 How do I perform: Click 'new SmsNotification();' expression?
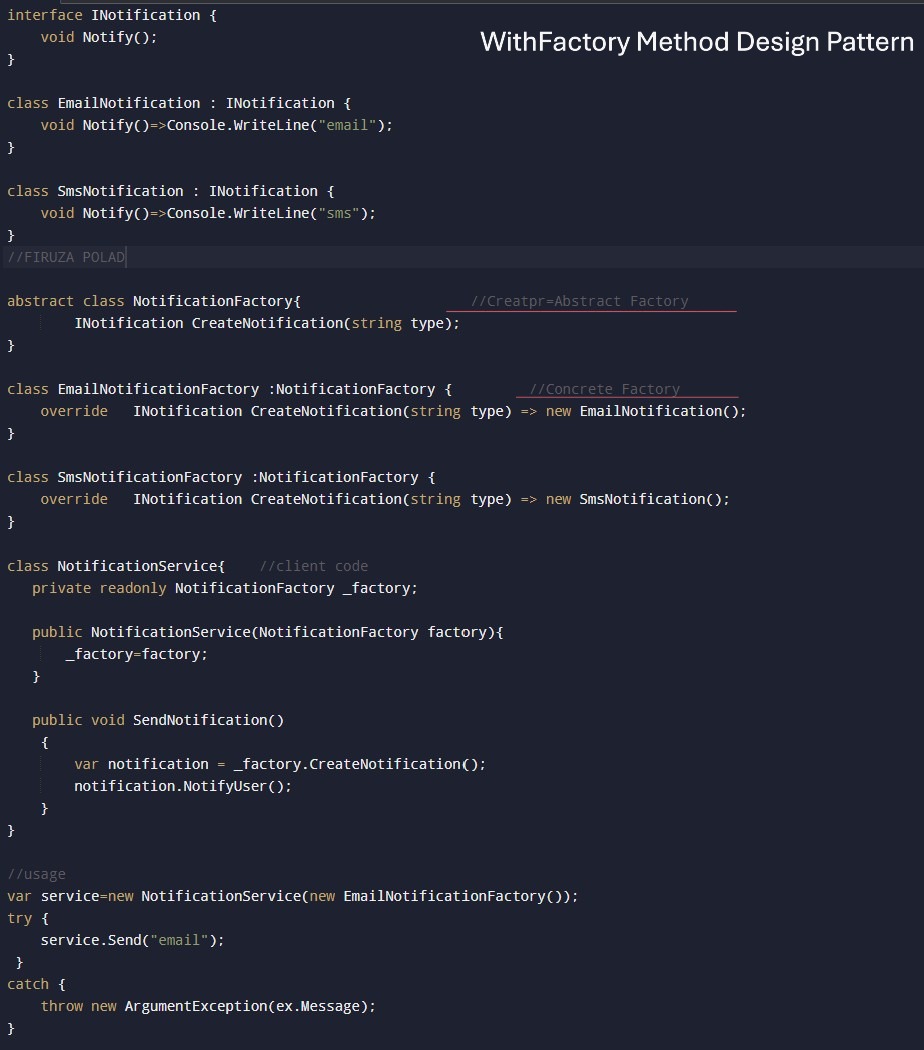point(637,499)
